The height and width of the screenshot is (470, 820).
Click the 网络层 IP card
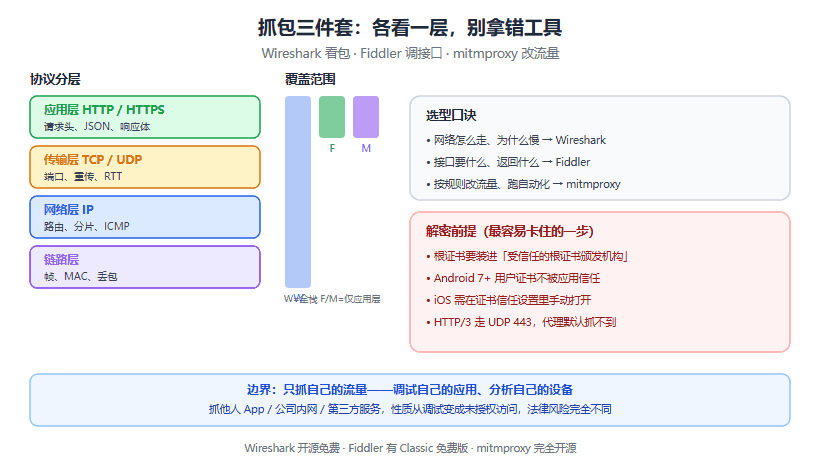[145, 217]
